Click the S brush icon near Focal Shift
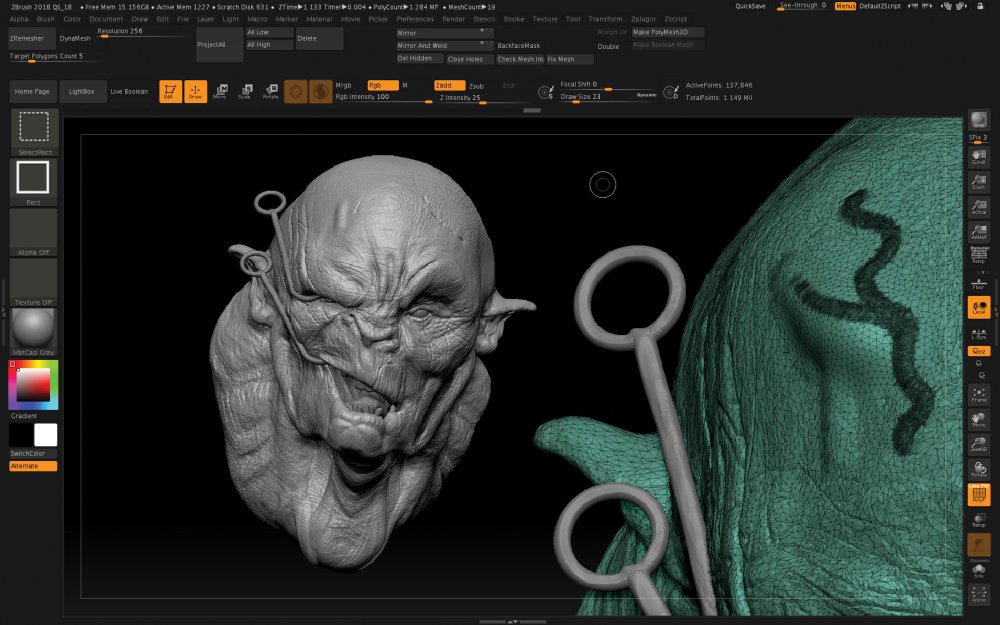Viewport: 1000px width, 625px height. (545, 92)
